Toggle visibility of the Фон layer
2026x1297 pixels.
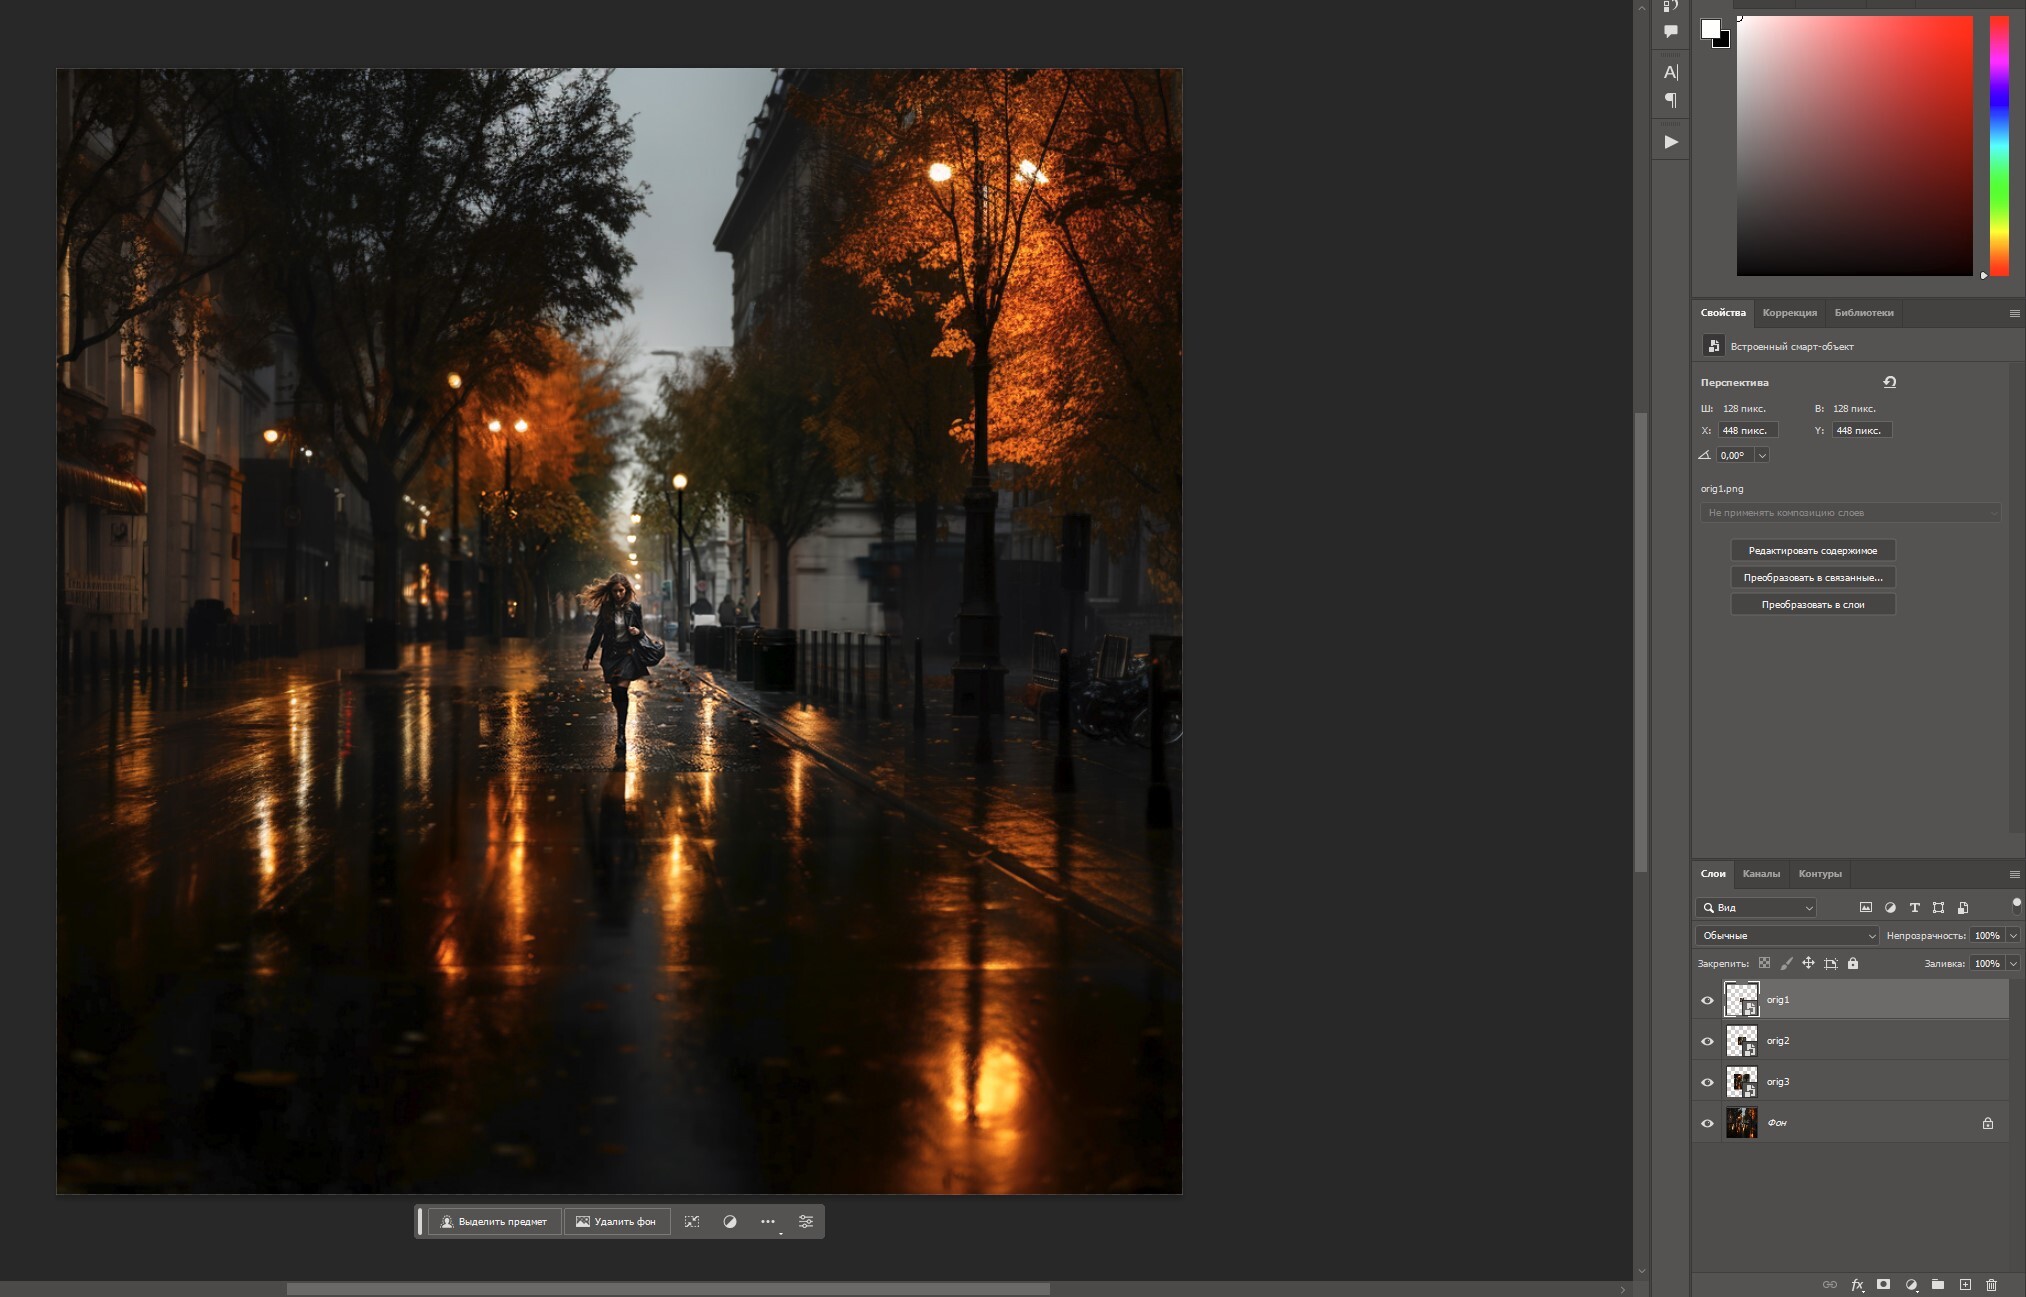(x=1707, y=1123)
